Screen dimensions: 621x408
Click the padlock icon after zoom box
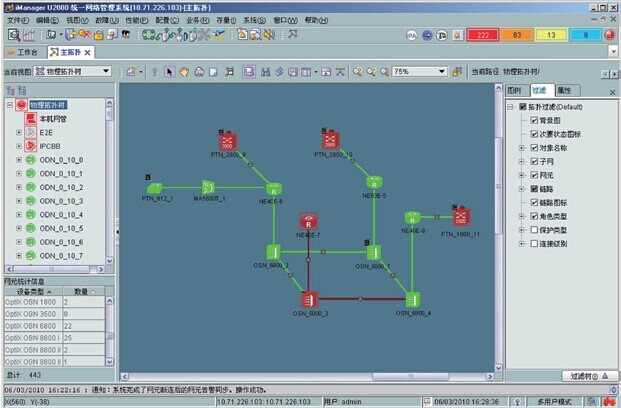(457, 72)
